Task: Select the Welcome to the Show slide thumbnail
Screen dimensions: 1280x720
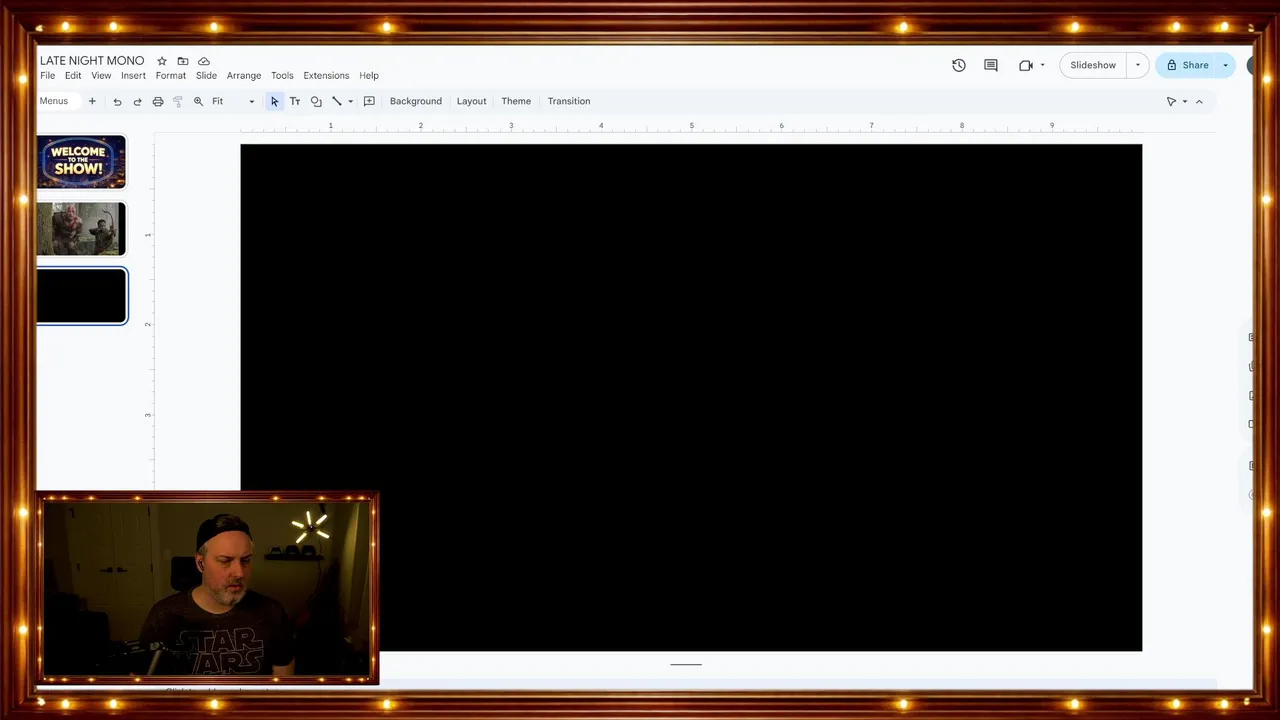Action: coord(82,162)
